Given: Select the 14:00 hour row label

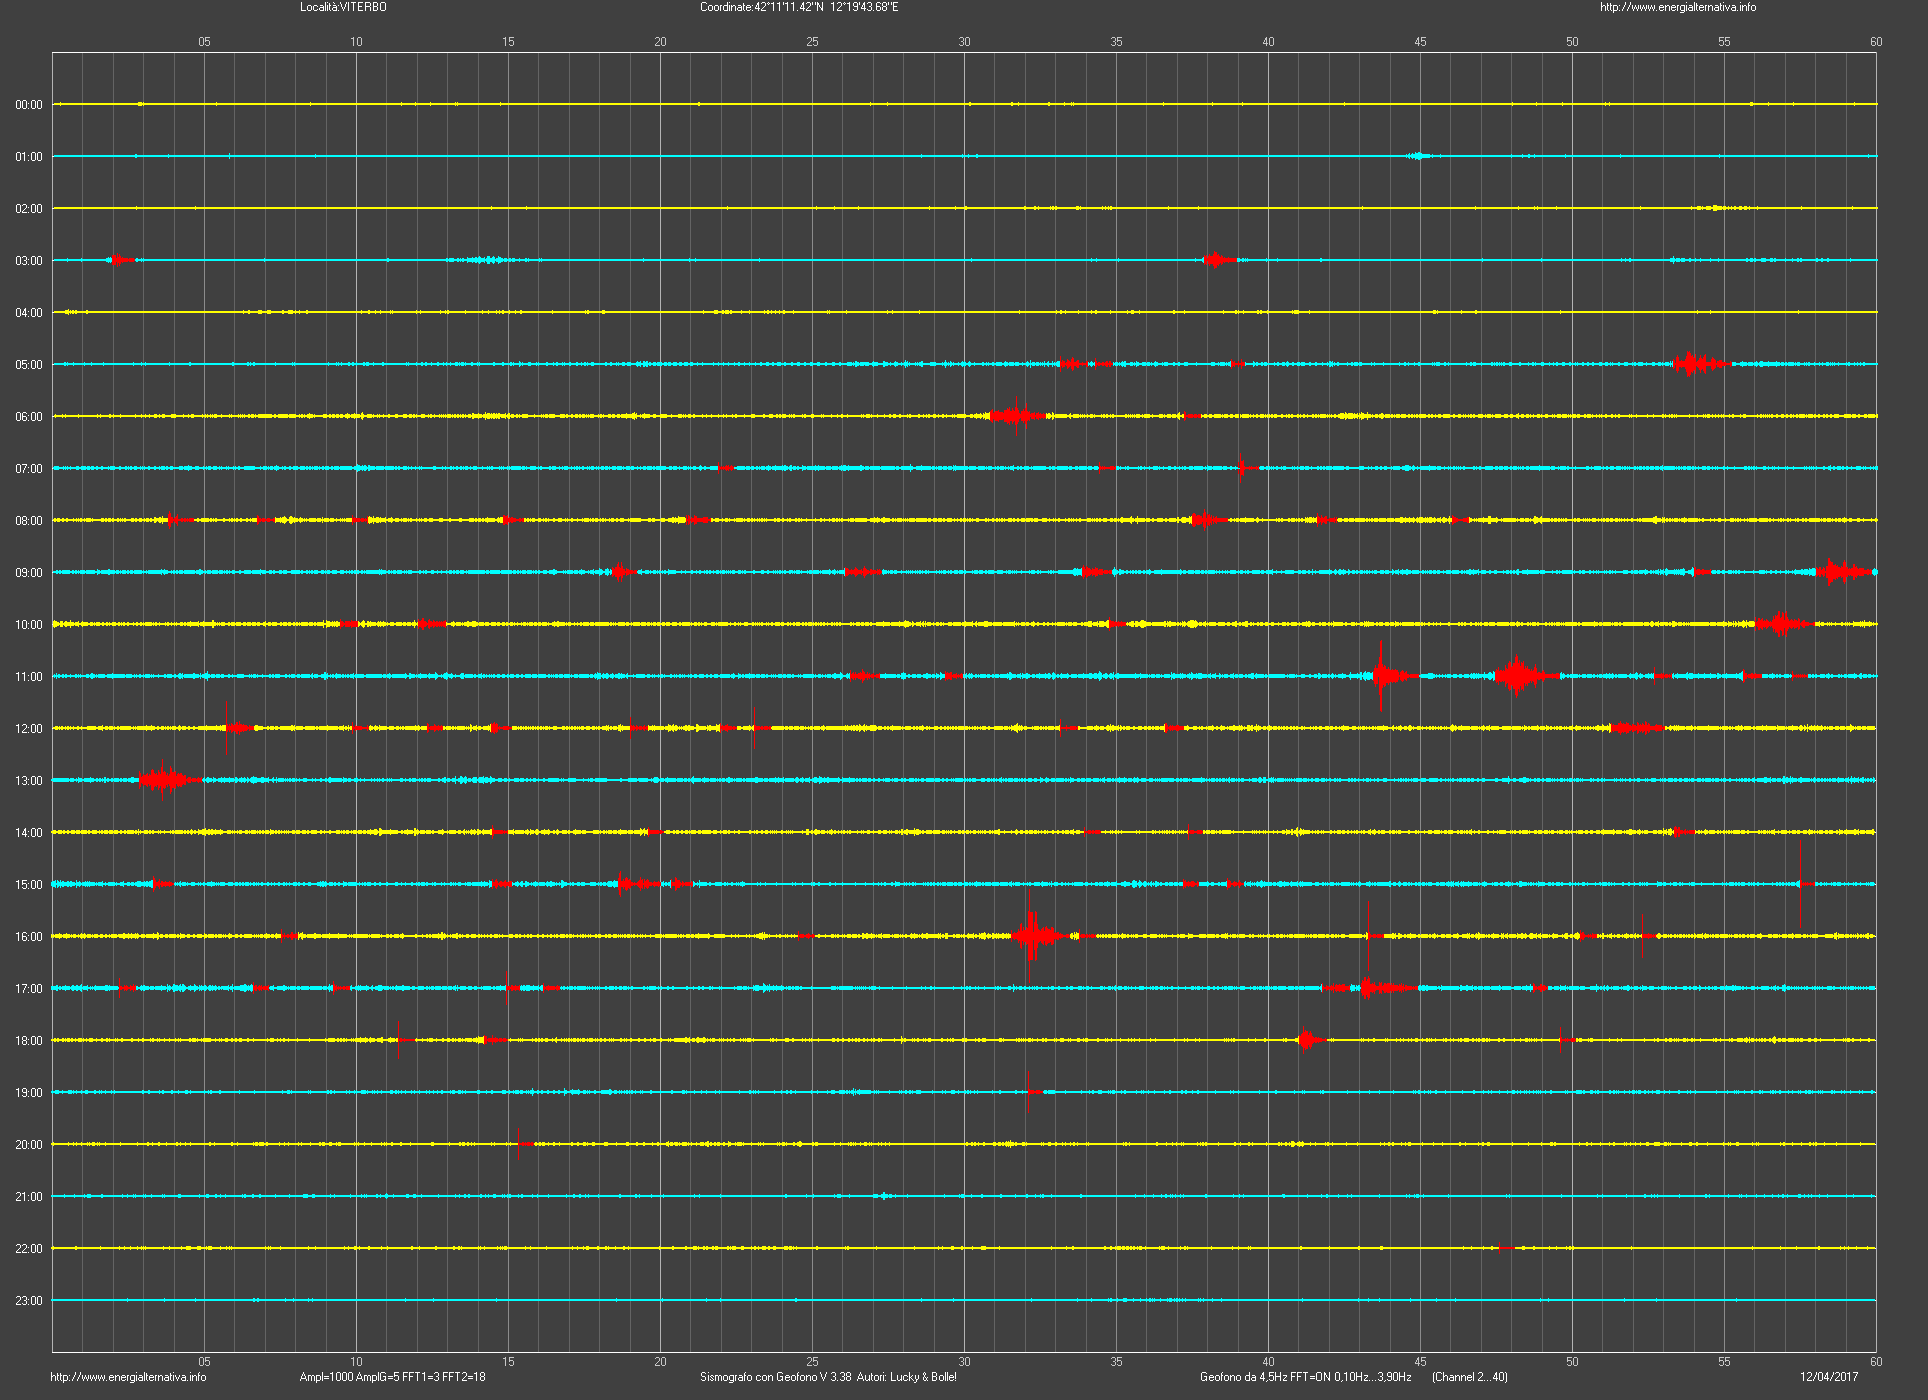Looking at the screenshot, I should [x=29, y=833].
